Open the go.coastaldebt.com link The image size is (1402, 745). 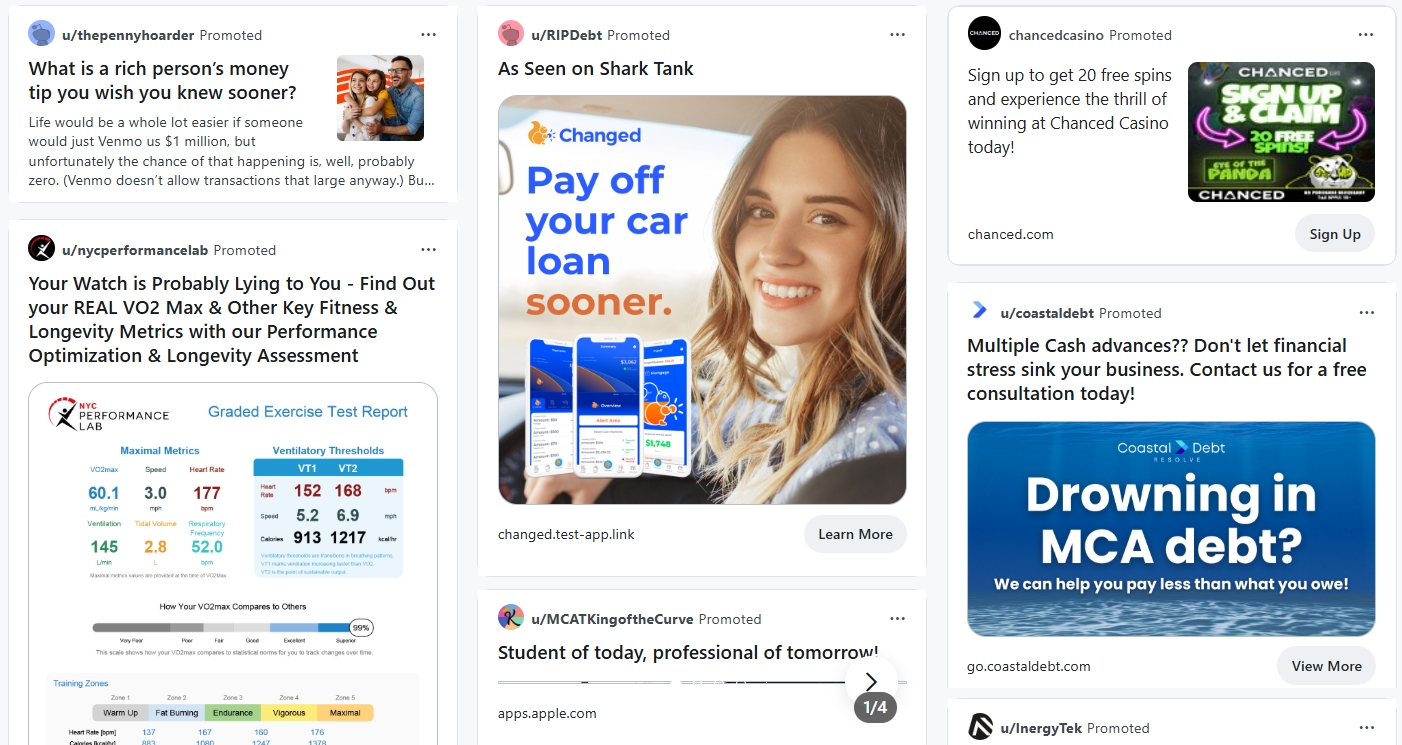point(1029,666)
